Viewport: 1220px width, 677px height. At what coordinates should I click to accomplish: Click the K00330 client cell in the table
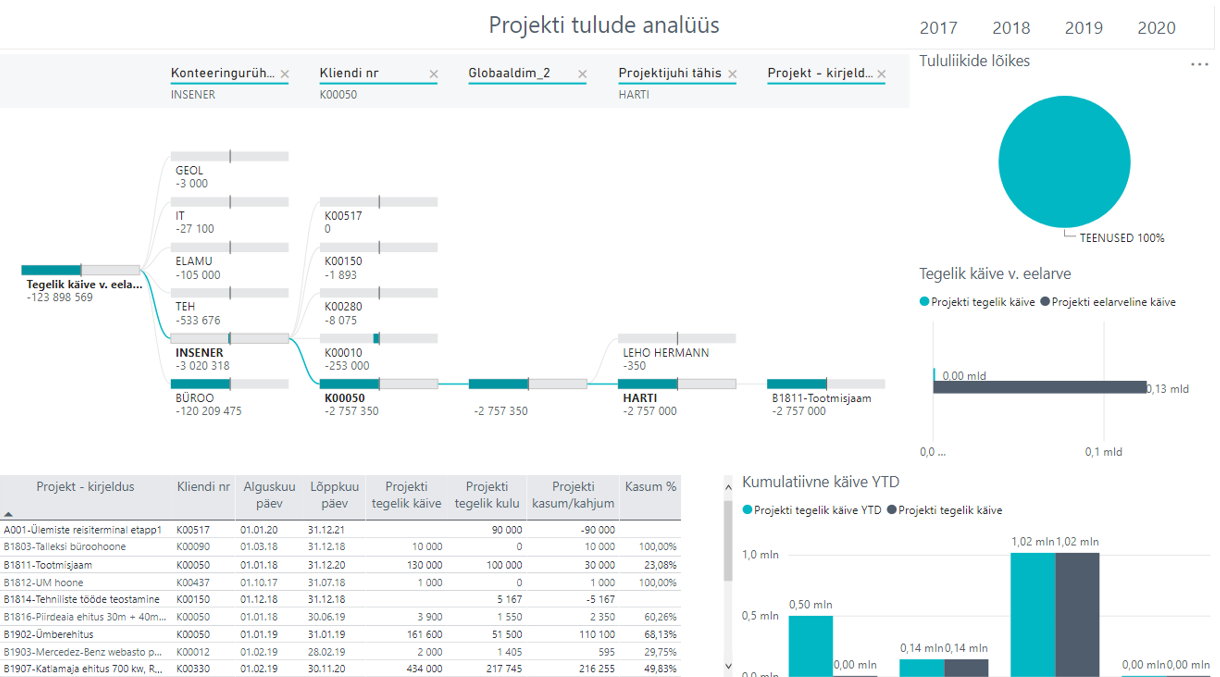click(194, 668)
